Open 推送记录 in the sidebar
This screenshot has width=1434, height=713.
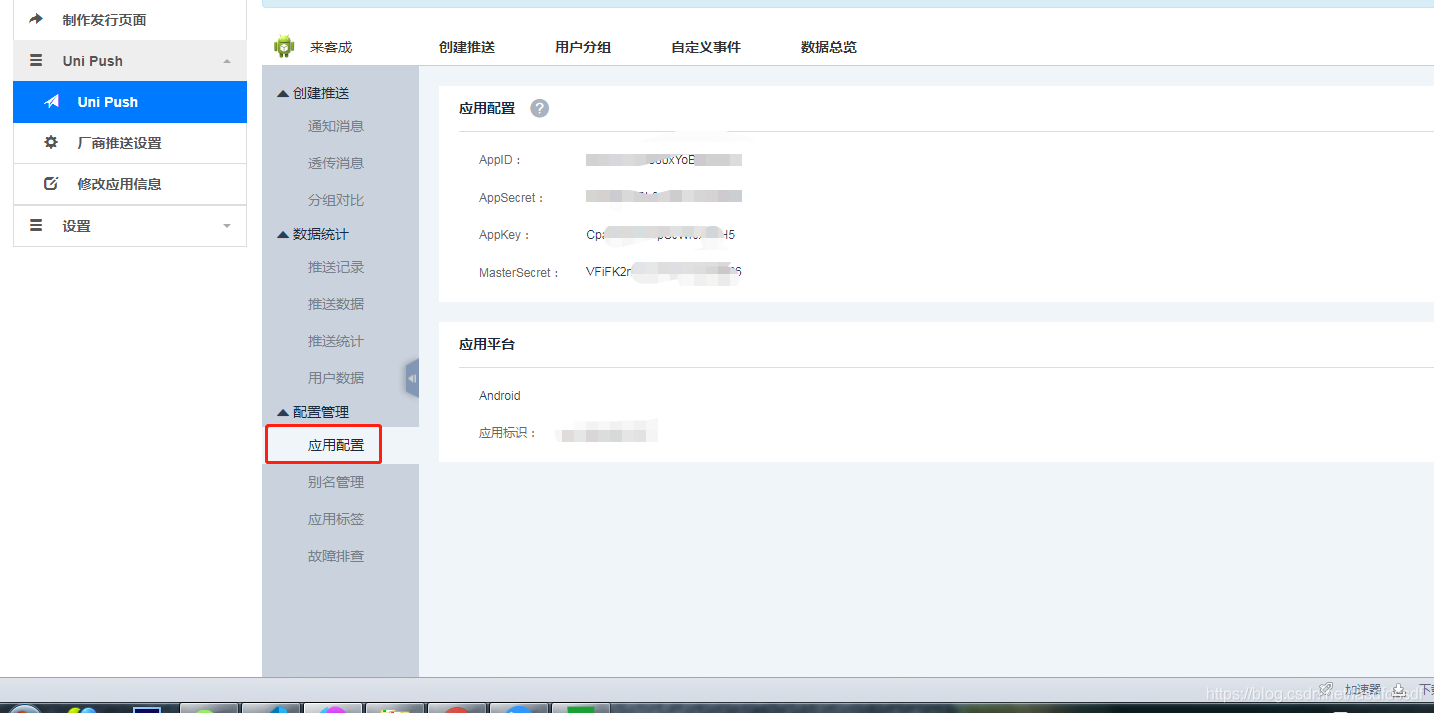[x=336, y=267]
